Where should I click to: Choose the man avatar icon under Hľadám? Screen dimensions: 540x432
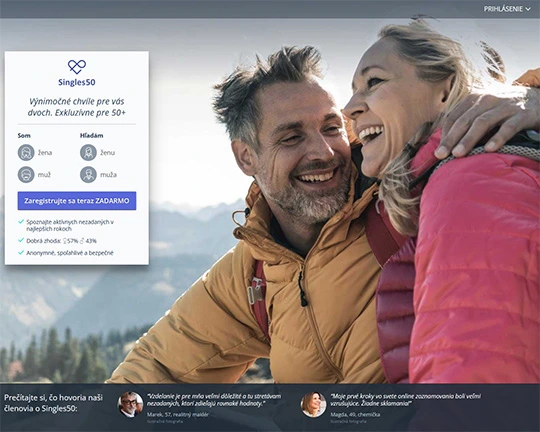point(89,175)
